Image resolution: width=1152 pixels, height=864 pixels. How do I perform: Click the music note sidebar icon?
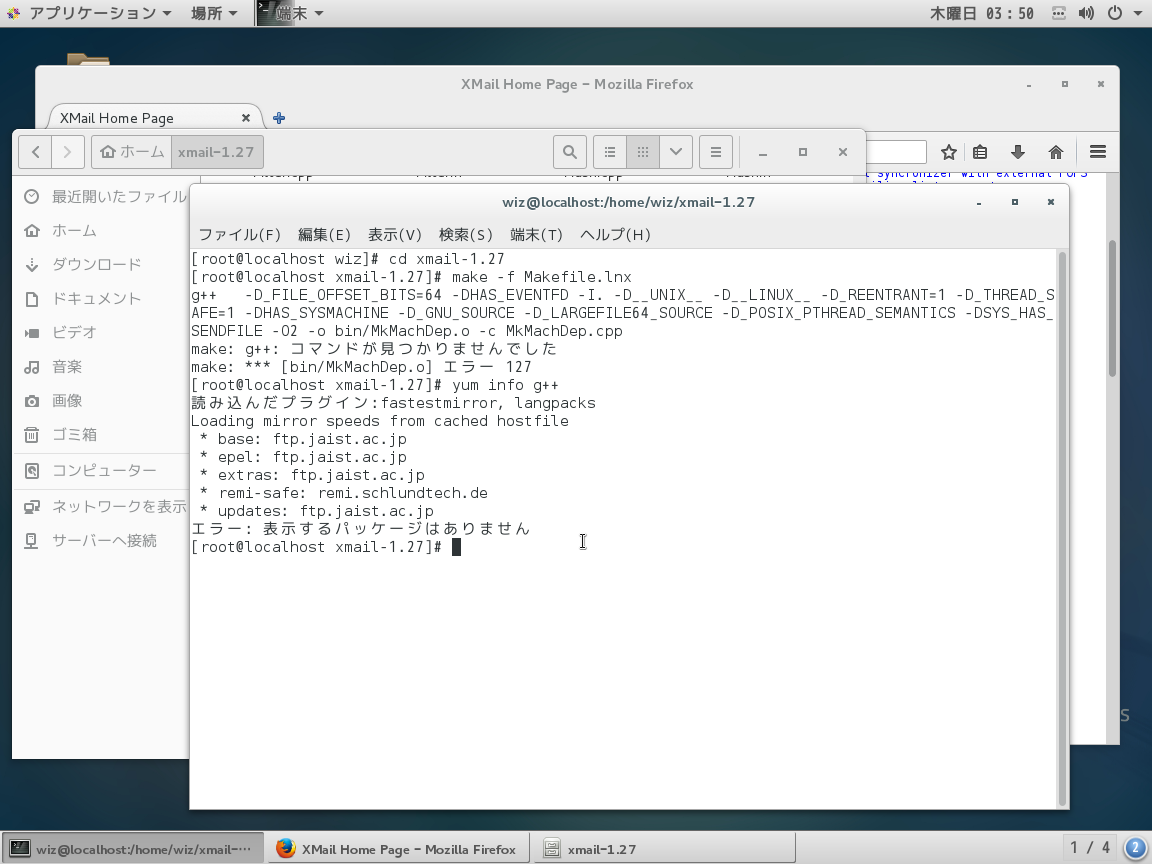coord(32,367)
